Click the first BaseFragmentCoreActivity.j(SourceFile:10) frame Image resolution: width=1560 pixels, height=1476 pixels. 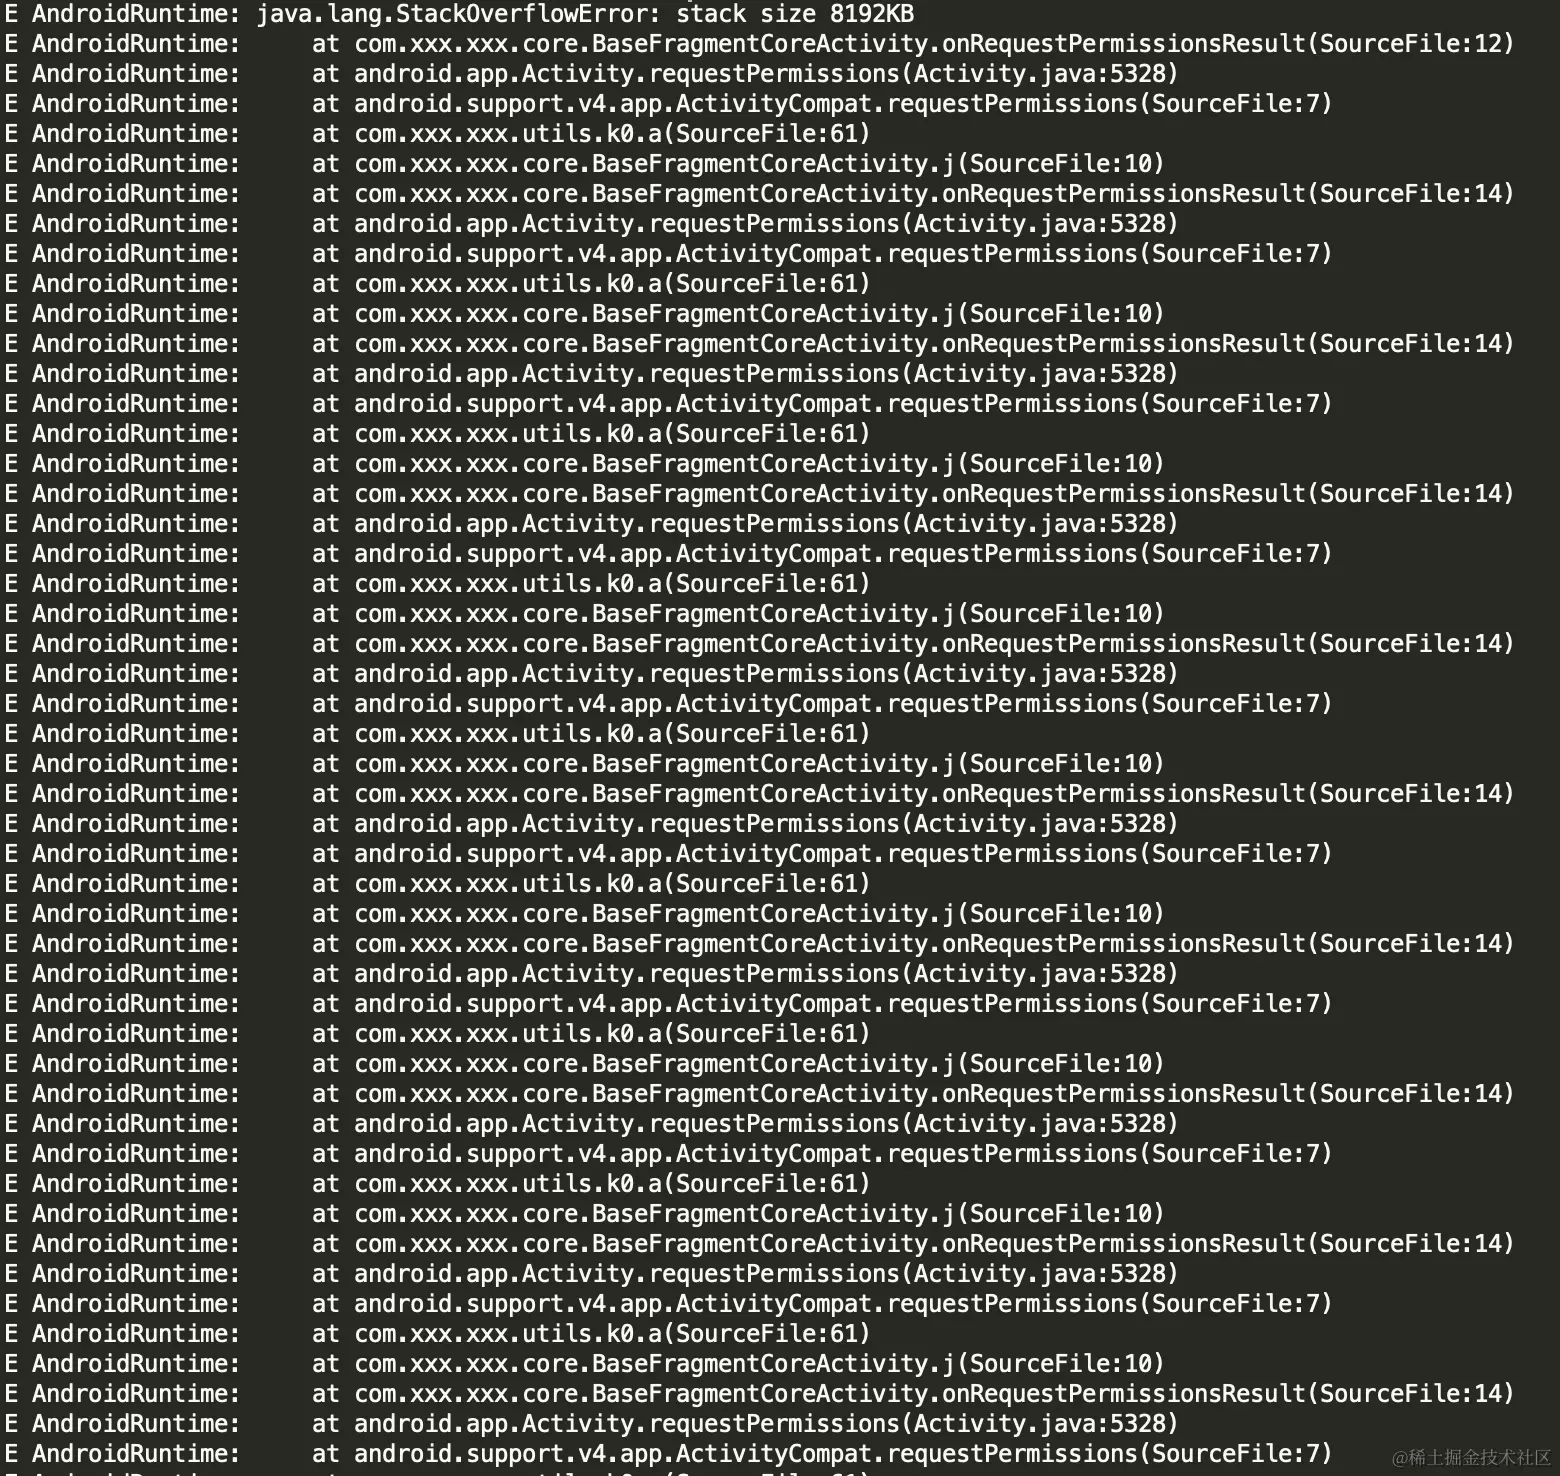[x=738, y=164]
